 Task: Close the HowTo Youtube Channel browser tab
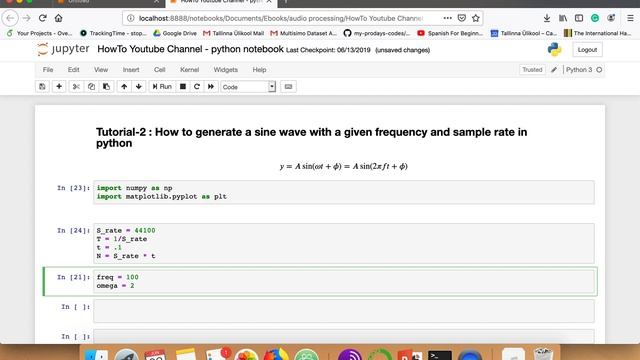pos(269,2)
